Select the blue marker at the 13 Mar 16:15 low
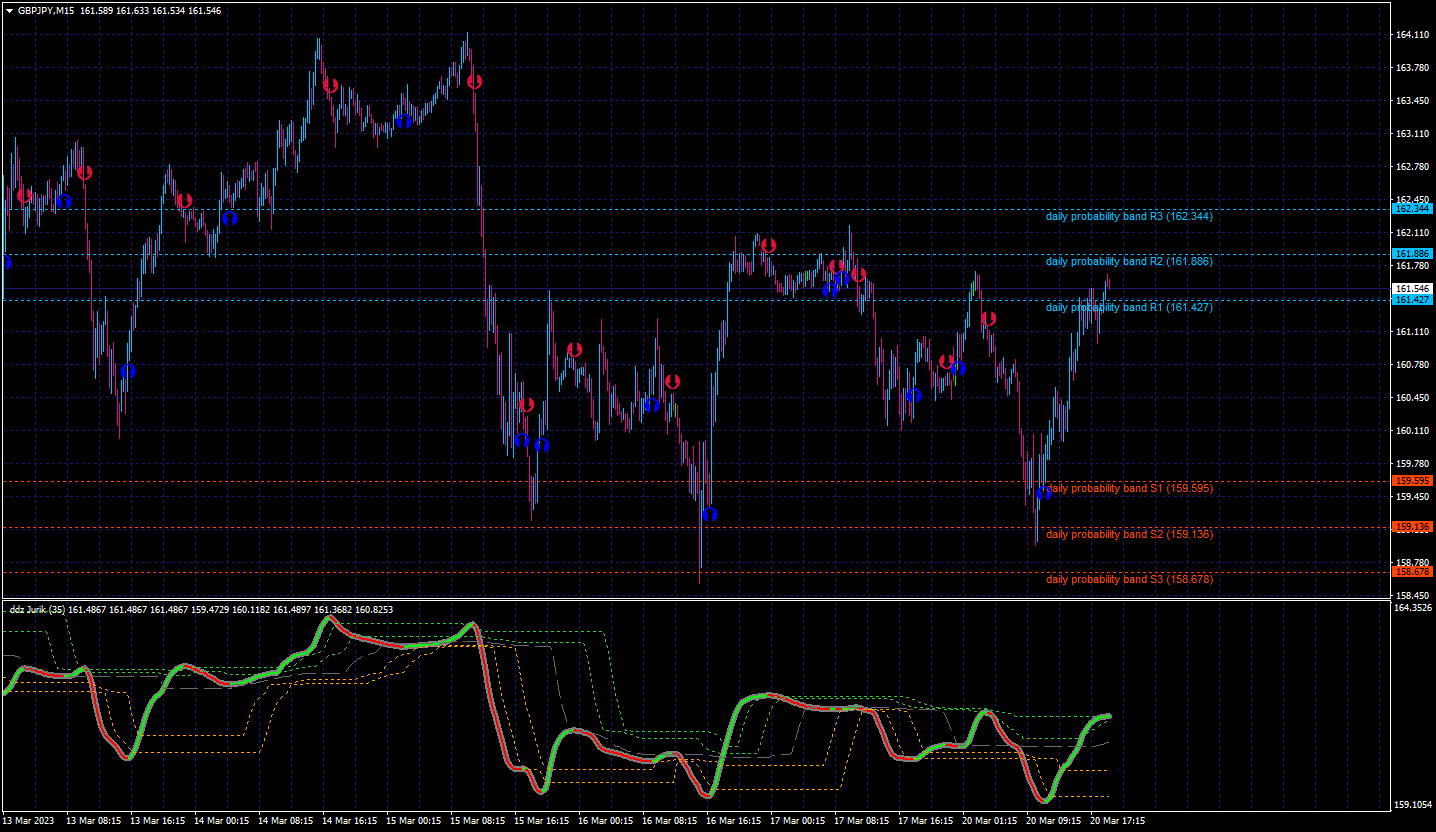 (128, 371)
